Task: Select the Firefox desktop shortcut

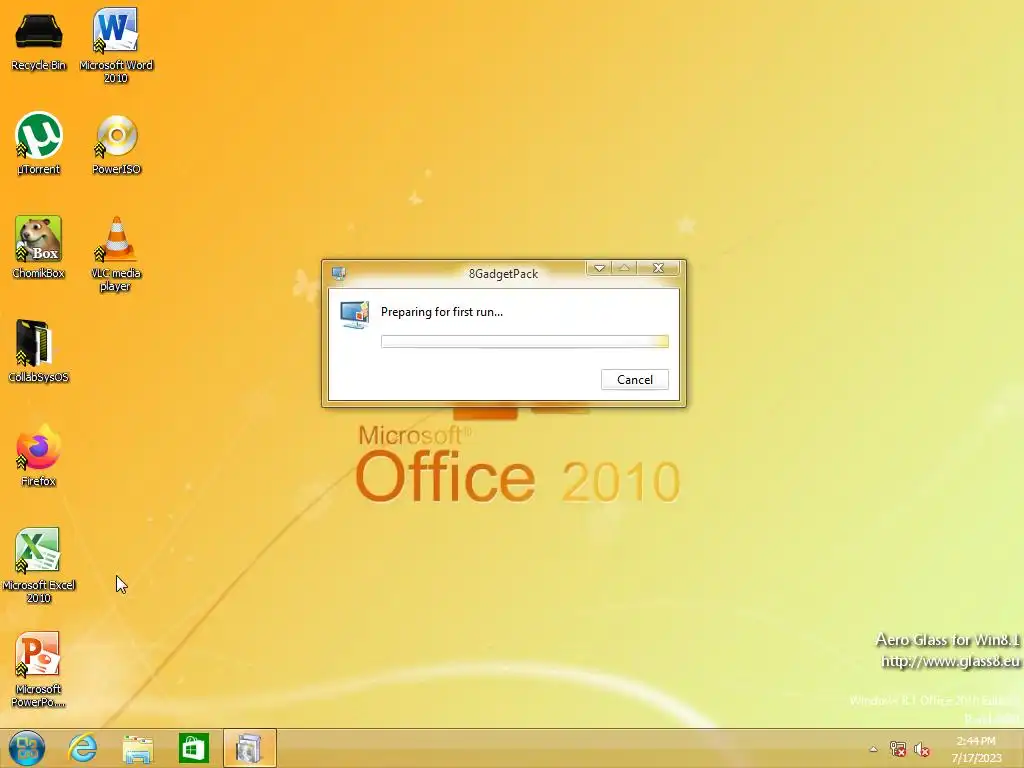Action: 39,456
